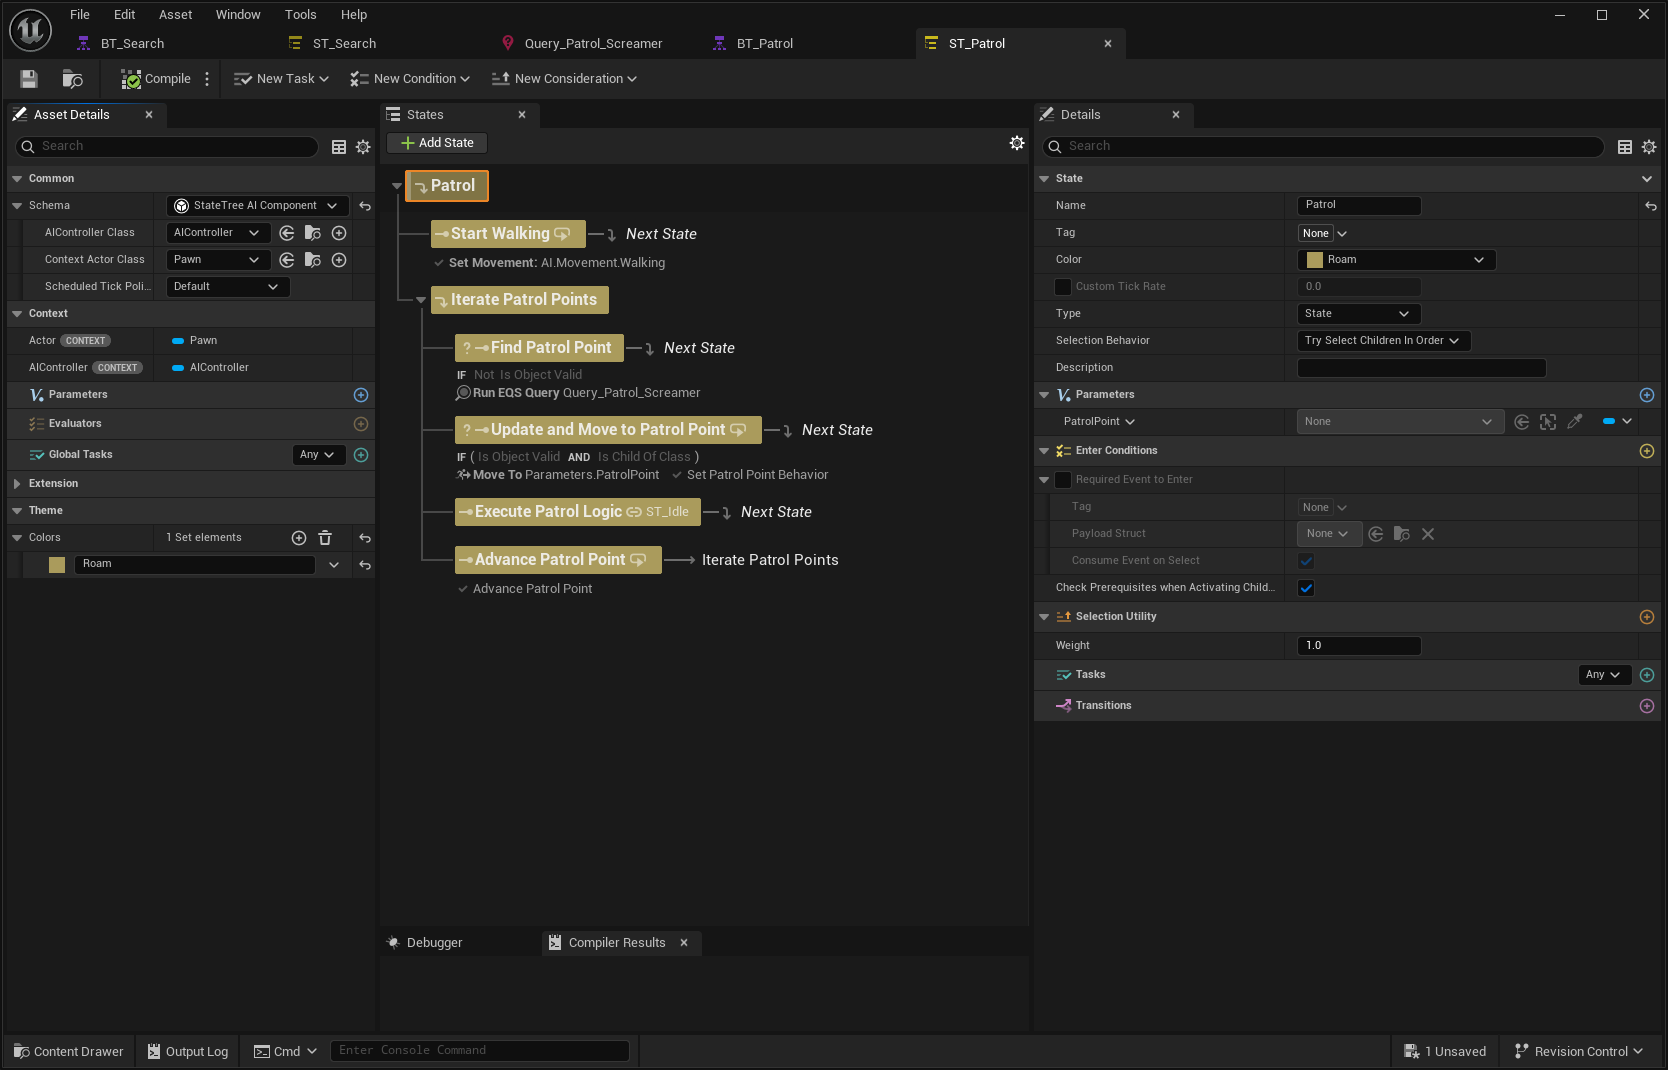Open States panel settings gear
This screenshot has height=1070, width=1668.
(1017, 143)
